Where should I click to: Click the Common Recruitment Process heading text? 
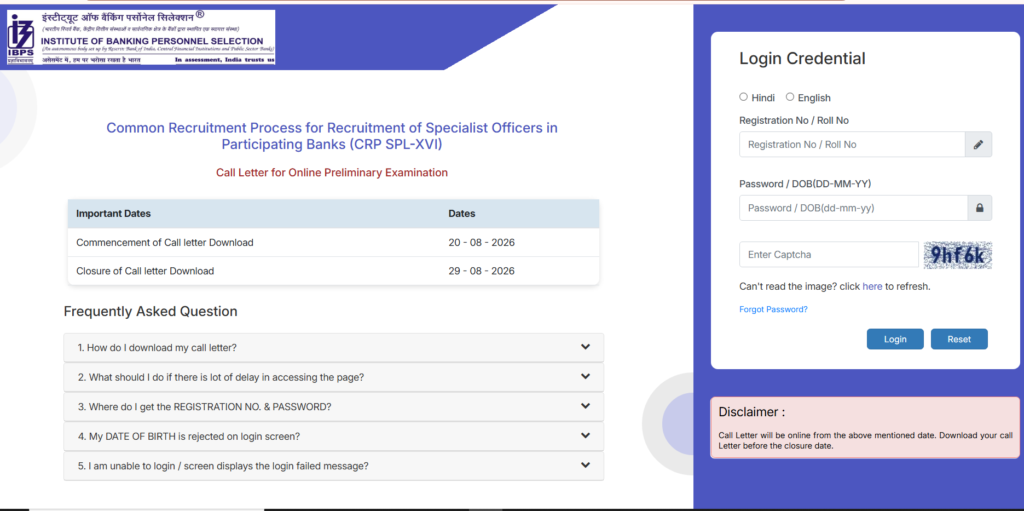[332, 136]
